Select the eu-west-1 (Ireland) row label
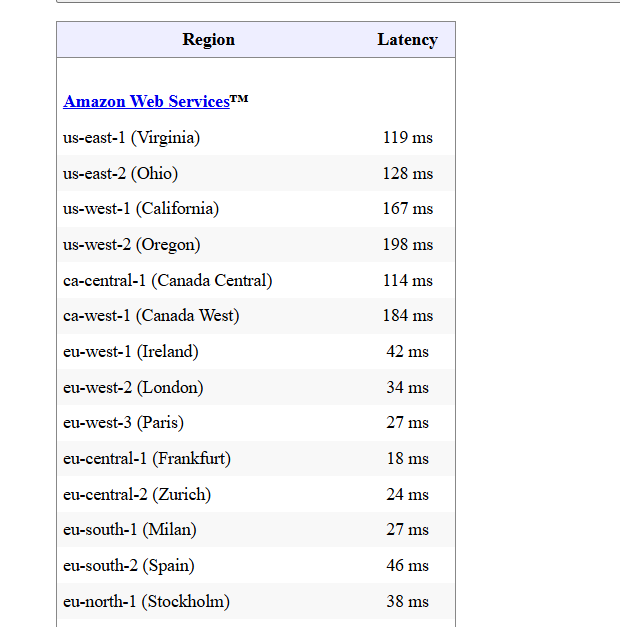The image size is (620, 627). (131, 352)
